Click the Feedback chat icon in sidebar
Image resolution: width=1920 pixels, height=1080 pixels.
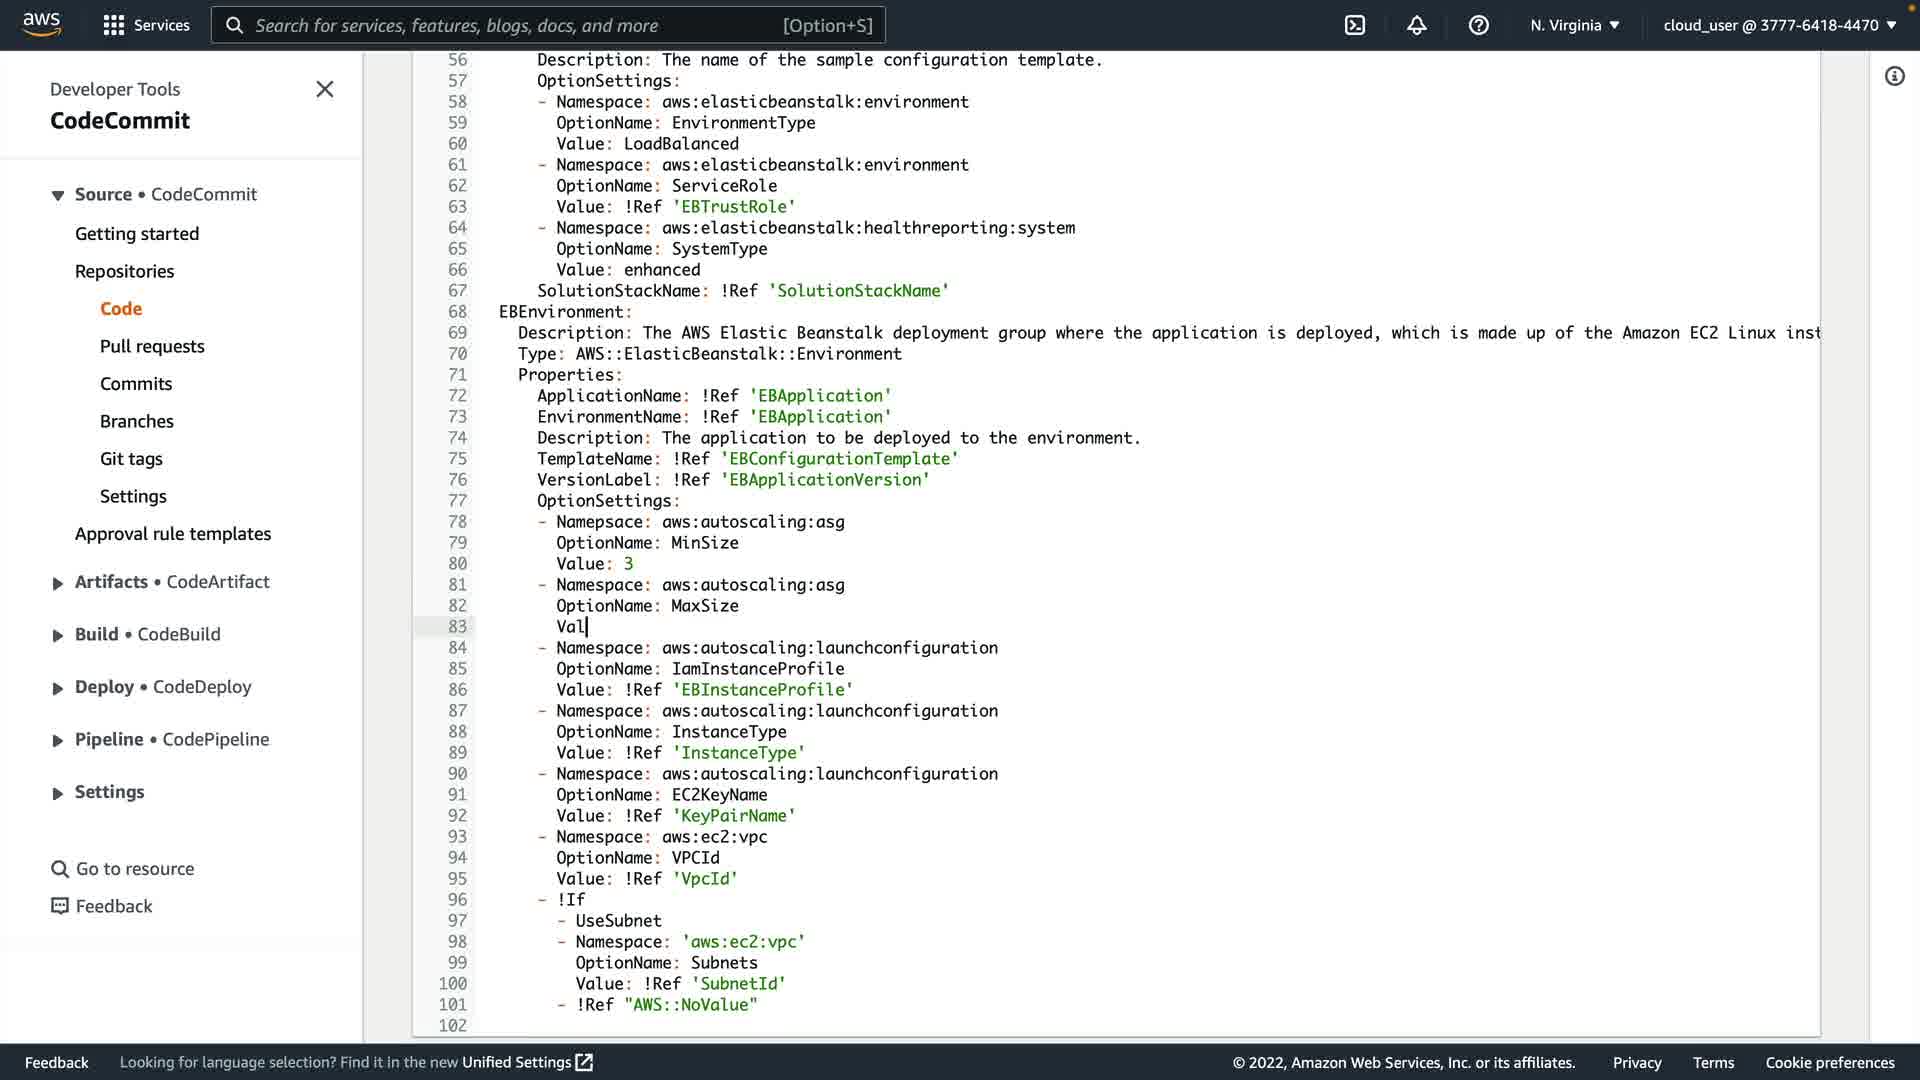tap(60, 906)
